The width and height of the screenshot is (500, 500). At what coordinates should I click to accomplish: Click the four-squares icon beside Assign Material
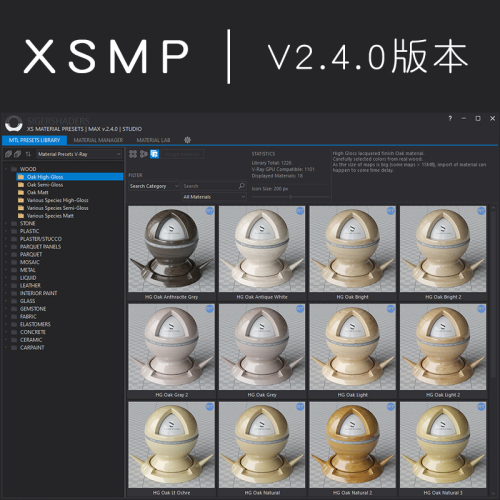pyautogui.click(x=133, y=154)
